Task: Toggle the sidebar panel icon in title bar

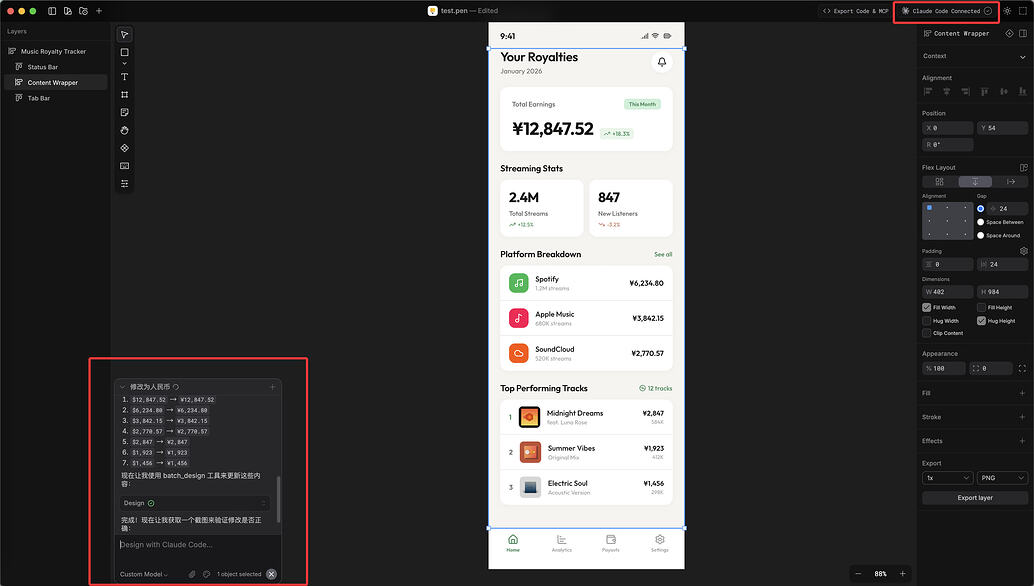Action: 52,11
